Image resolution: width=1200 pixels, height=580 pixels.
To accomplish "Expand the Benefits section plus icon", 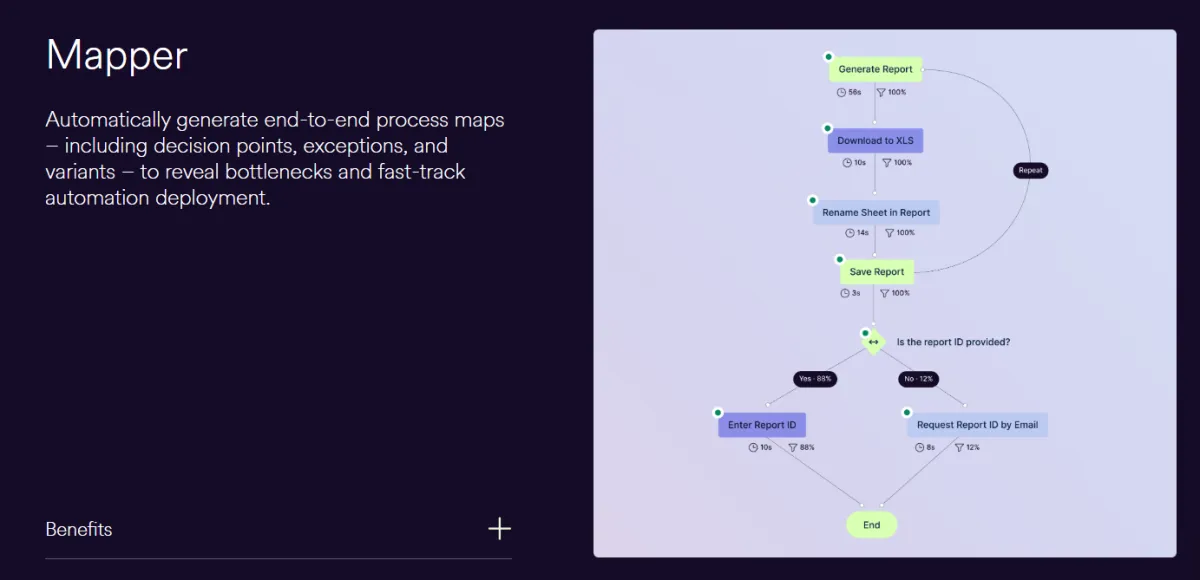I will tap(499, 529).
